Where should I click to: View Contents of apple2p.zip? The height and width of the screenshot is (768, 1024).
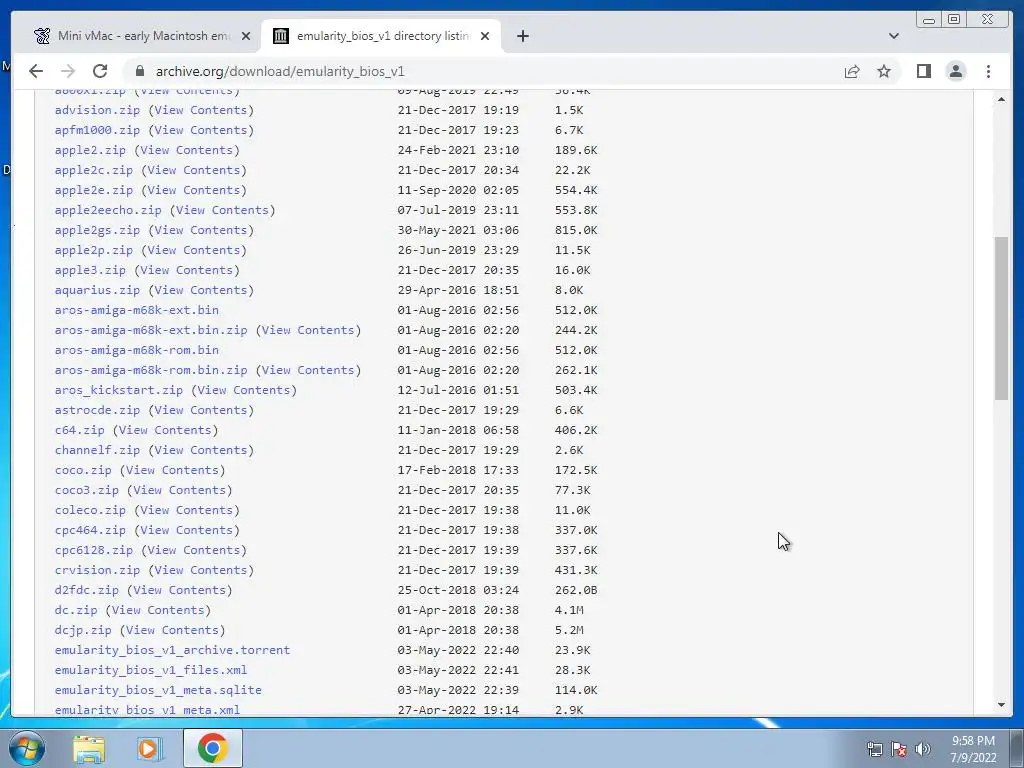(193, 250)
